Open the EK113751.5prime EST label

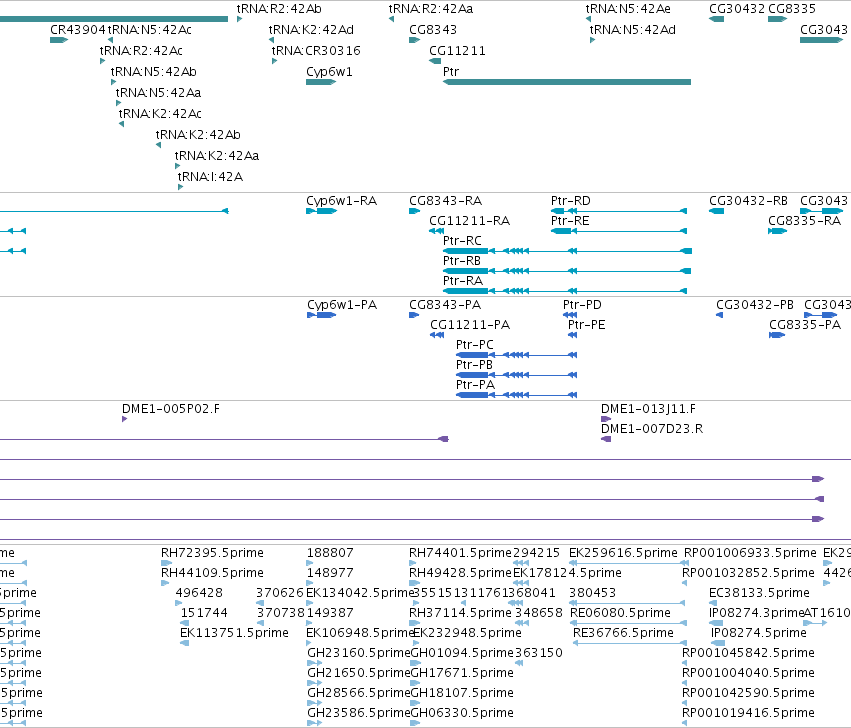click(234, 634)
